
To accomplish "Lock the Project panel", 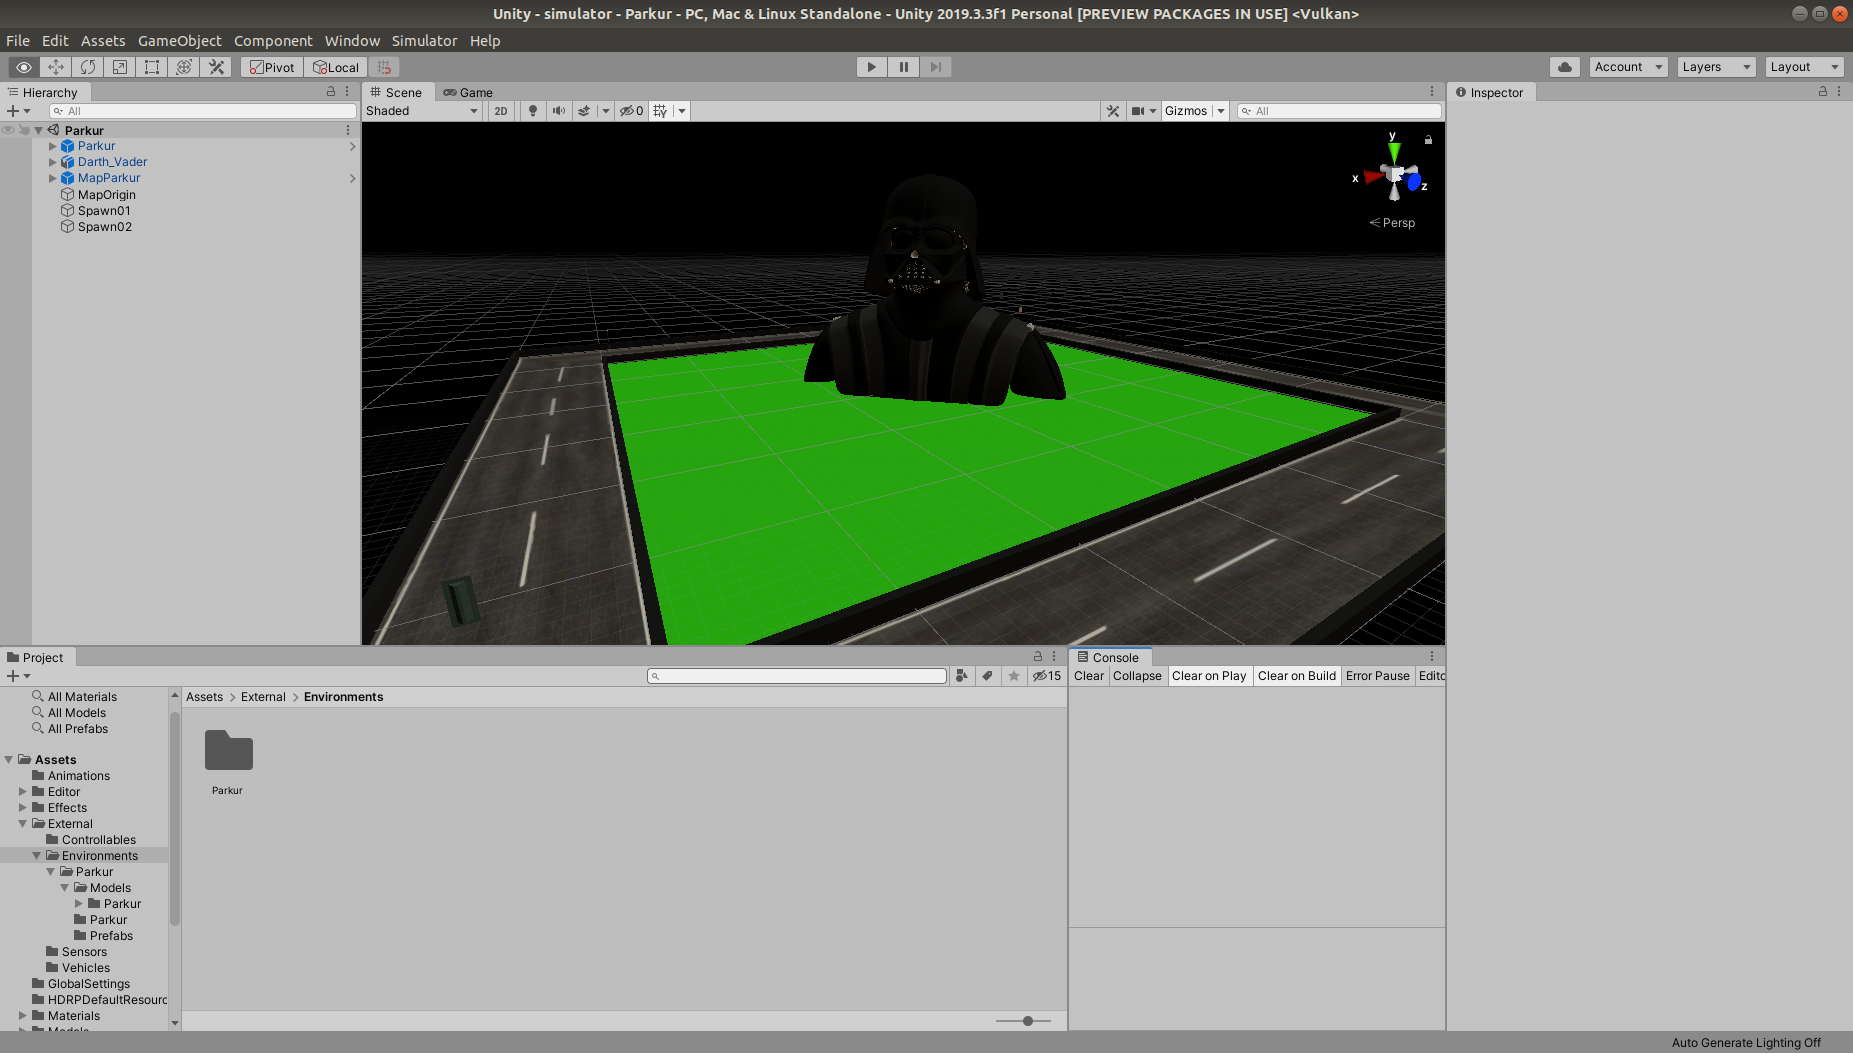I will click(x=1038, y=656).
